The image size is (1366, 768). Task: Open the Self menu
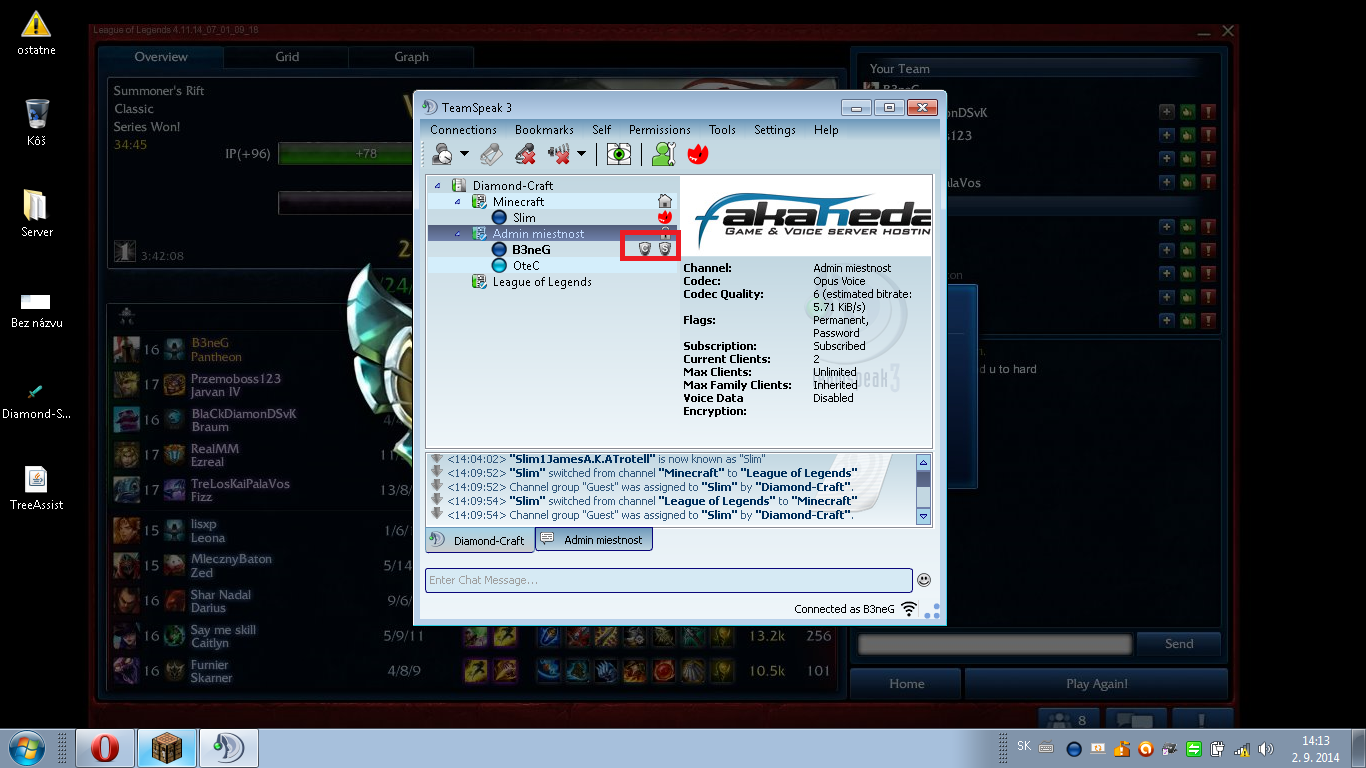601,130
